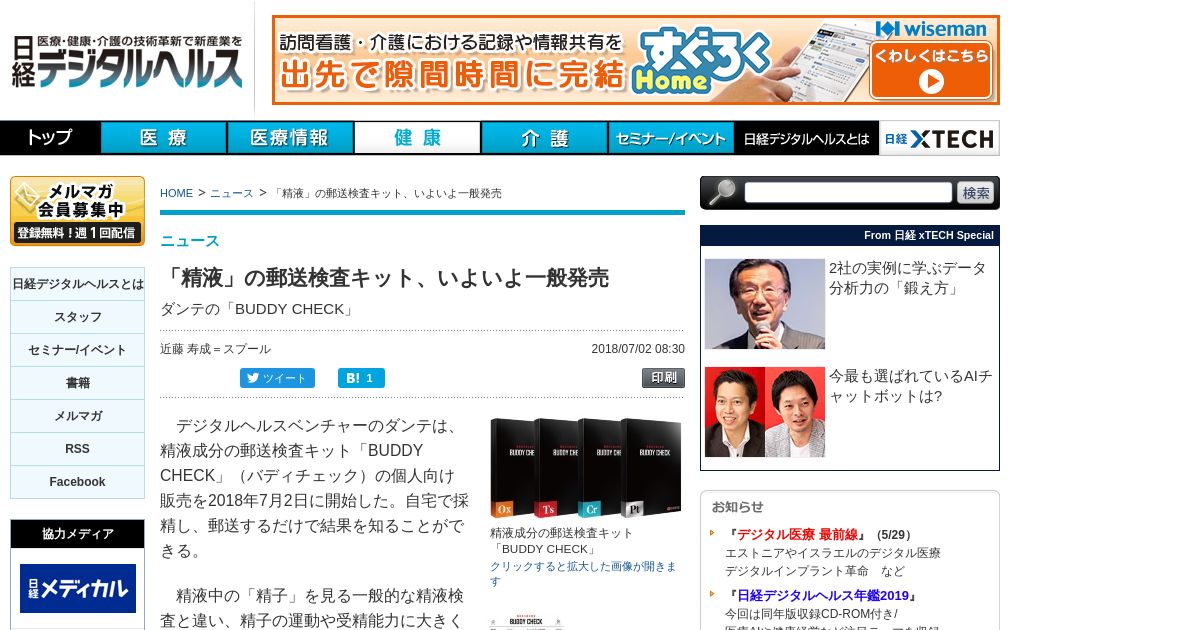Open 書籍 in the sidebar menu
Screen dimensions: 1200x630
(x=77, y=383)
